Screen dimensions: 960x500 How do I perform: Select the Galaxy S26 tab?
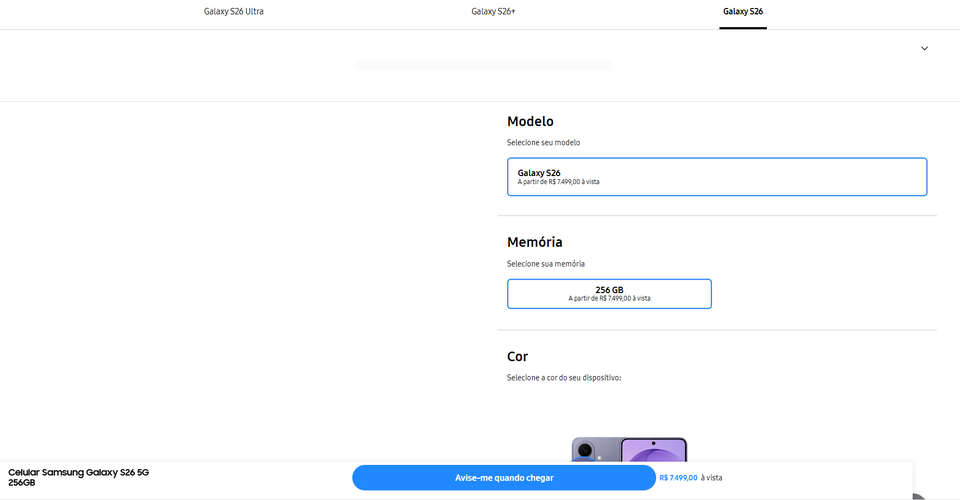[x=743, y=12]
